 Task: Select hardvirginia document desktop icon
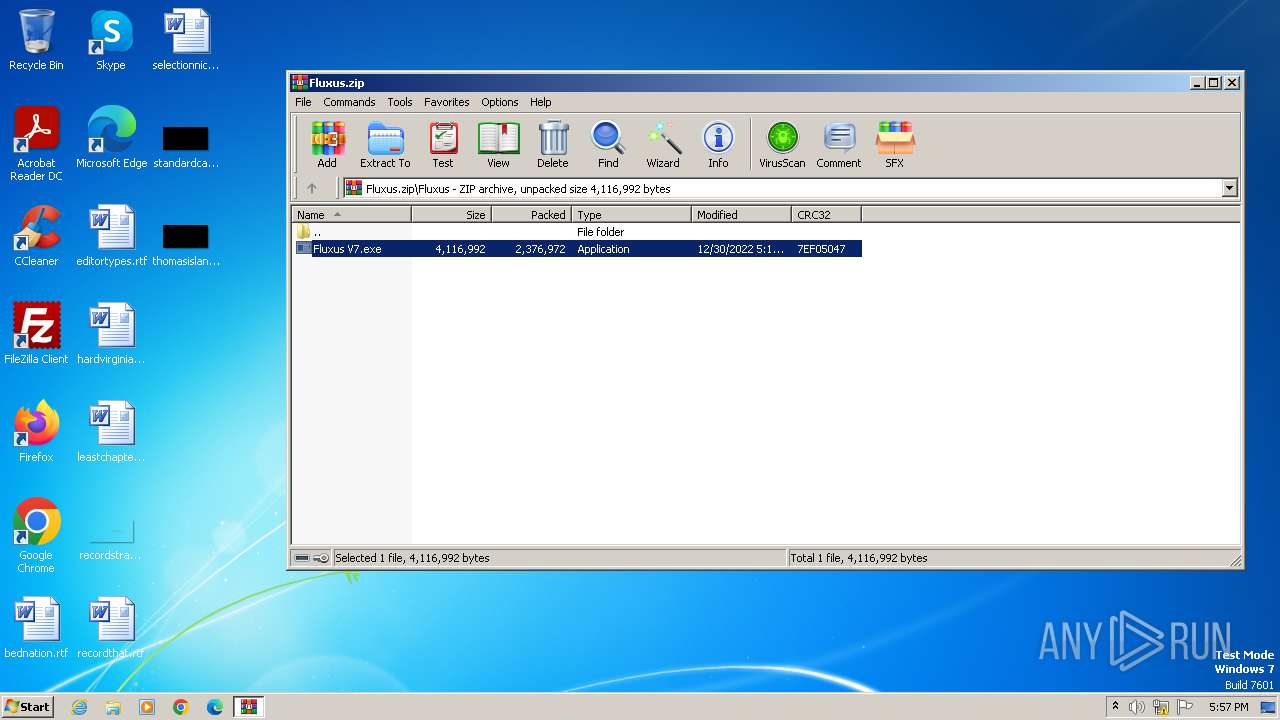pyautogui.click(x=111, y=334)
